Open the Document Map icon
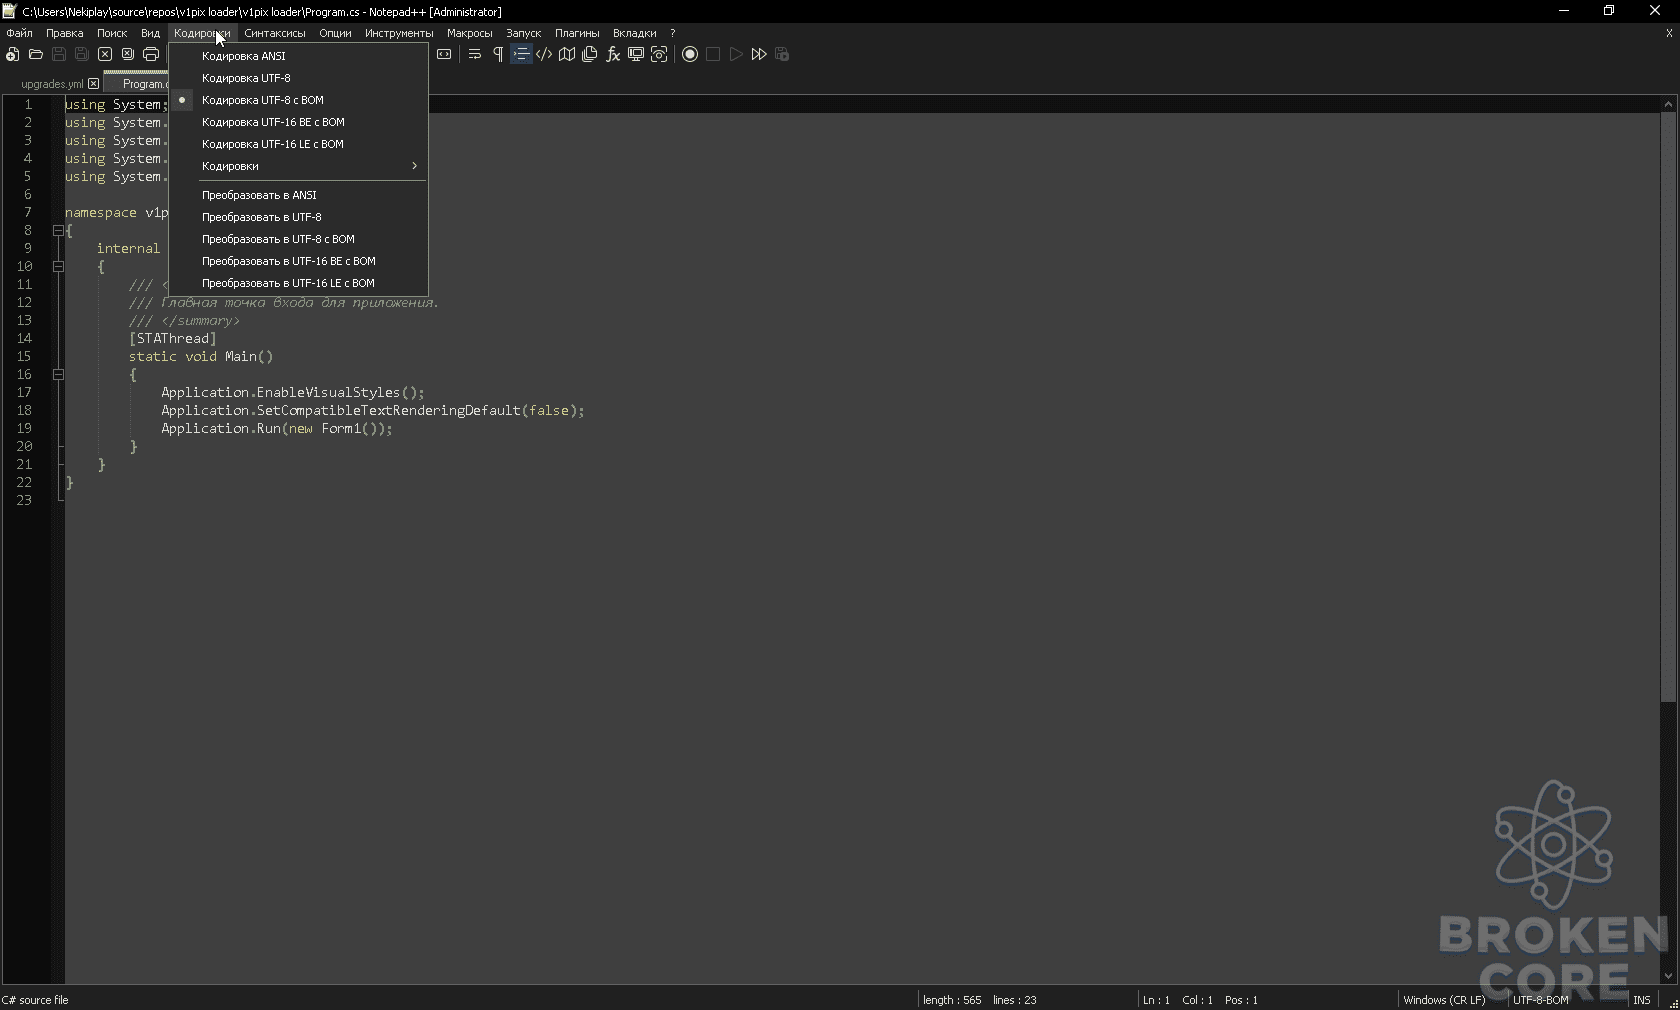 click(x=567, y=54)
